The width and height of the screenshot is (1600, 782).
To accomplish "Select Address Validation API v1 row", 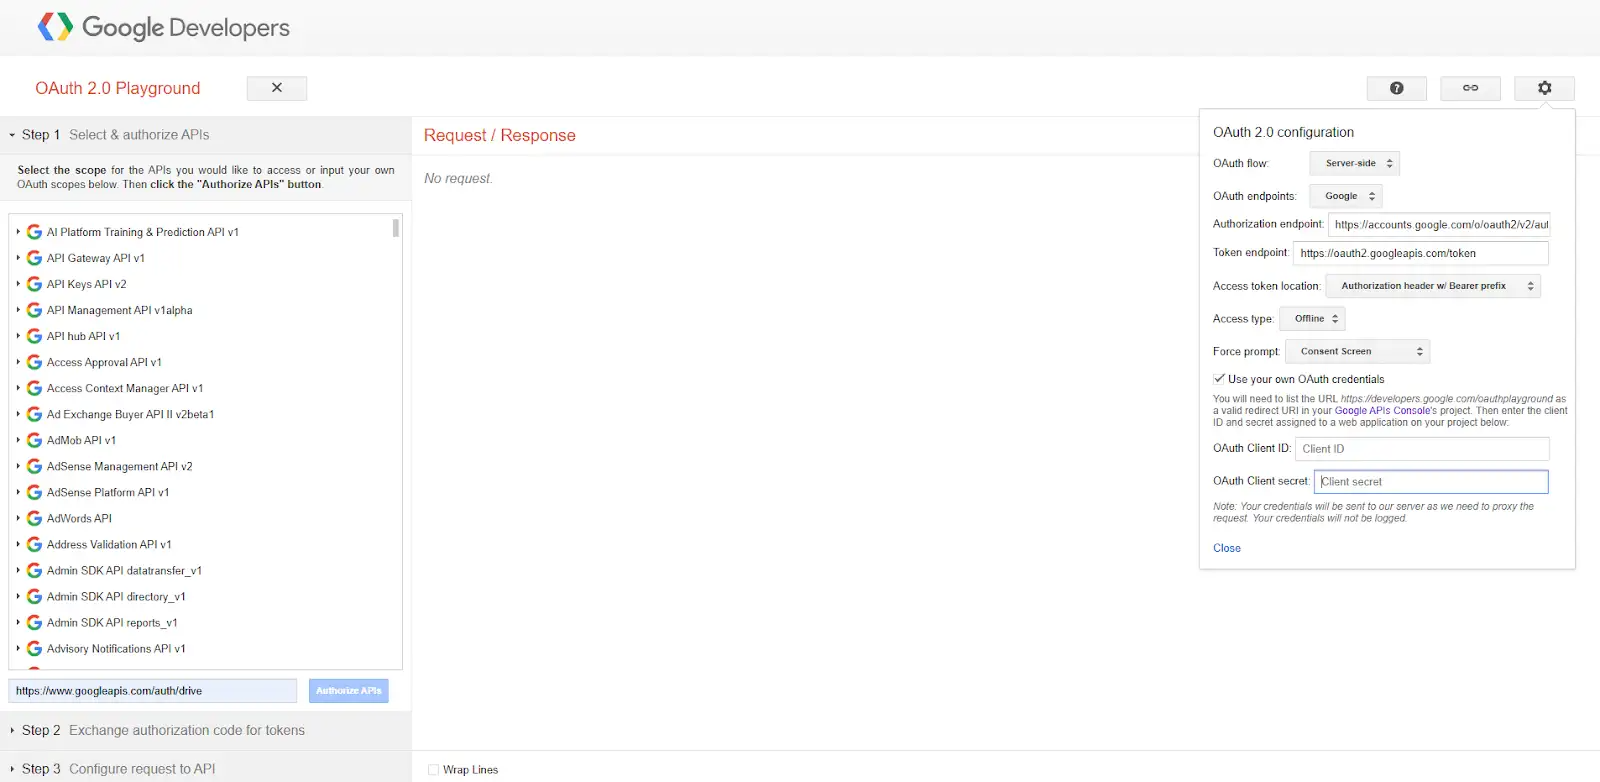I will click(x=202, y=544).
